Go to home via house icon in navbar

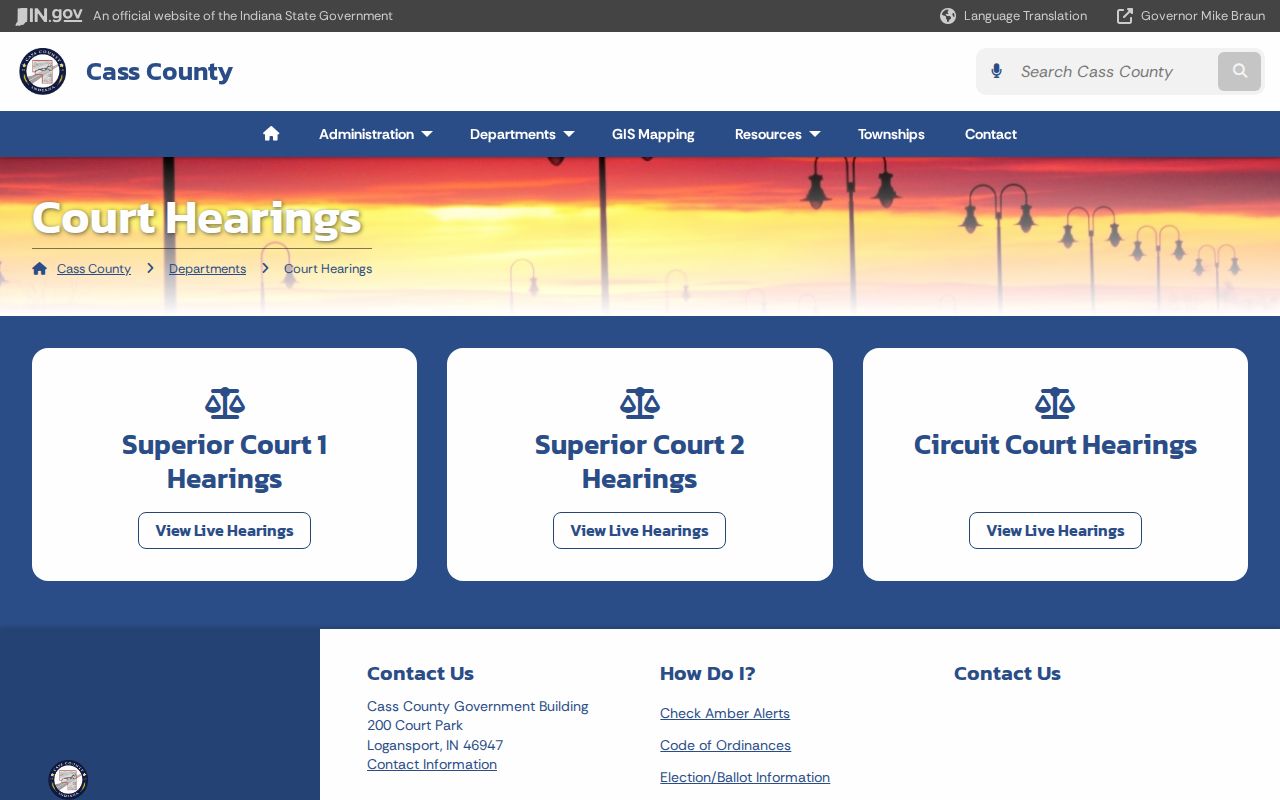point(271,134)
